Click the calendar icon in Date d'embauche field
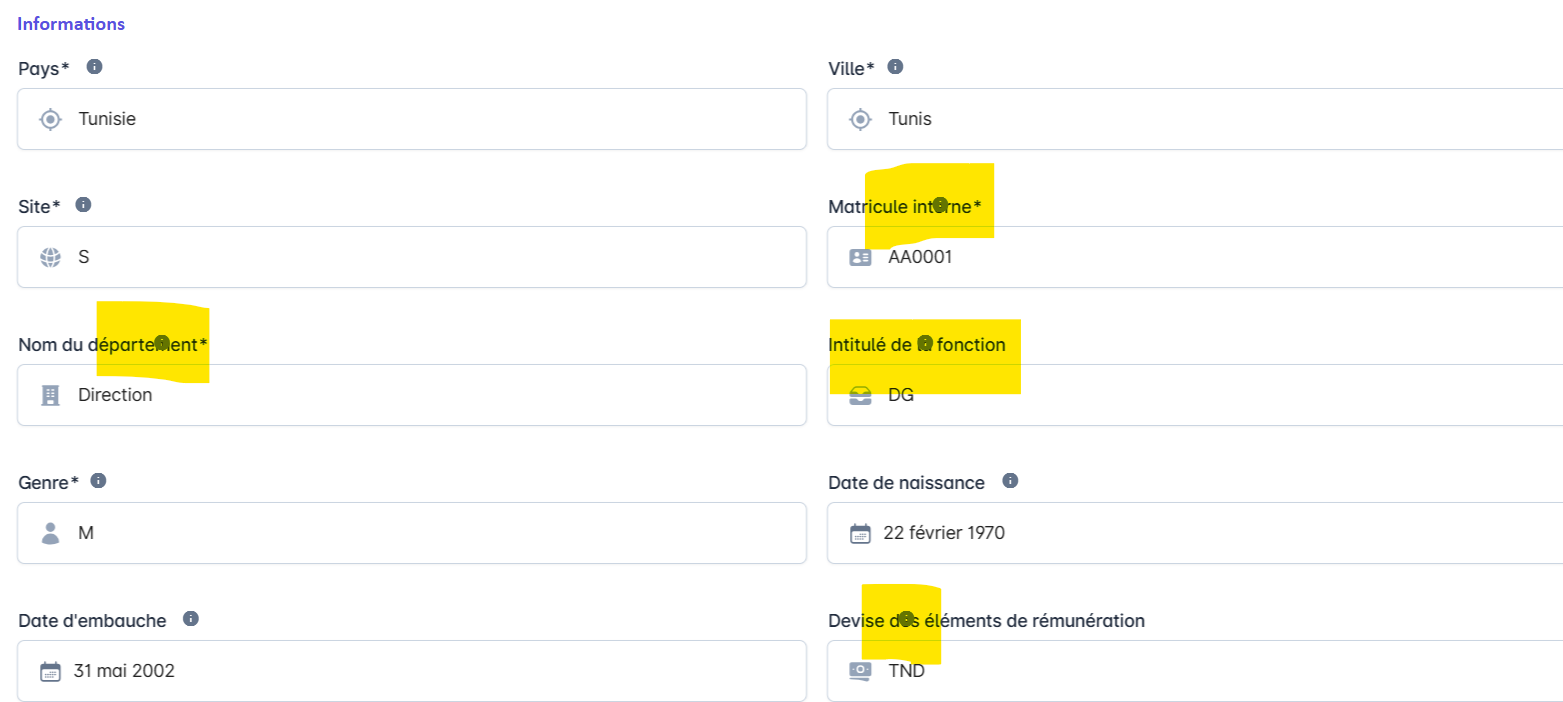1563x702 pixels. (50, 672)
